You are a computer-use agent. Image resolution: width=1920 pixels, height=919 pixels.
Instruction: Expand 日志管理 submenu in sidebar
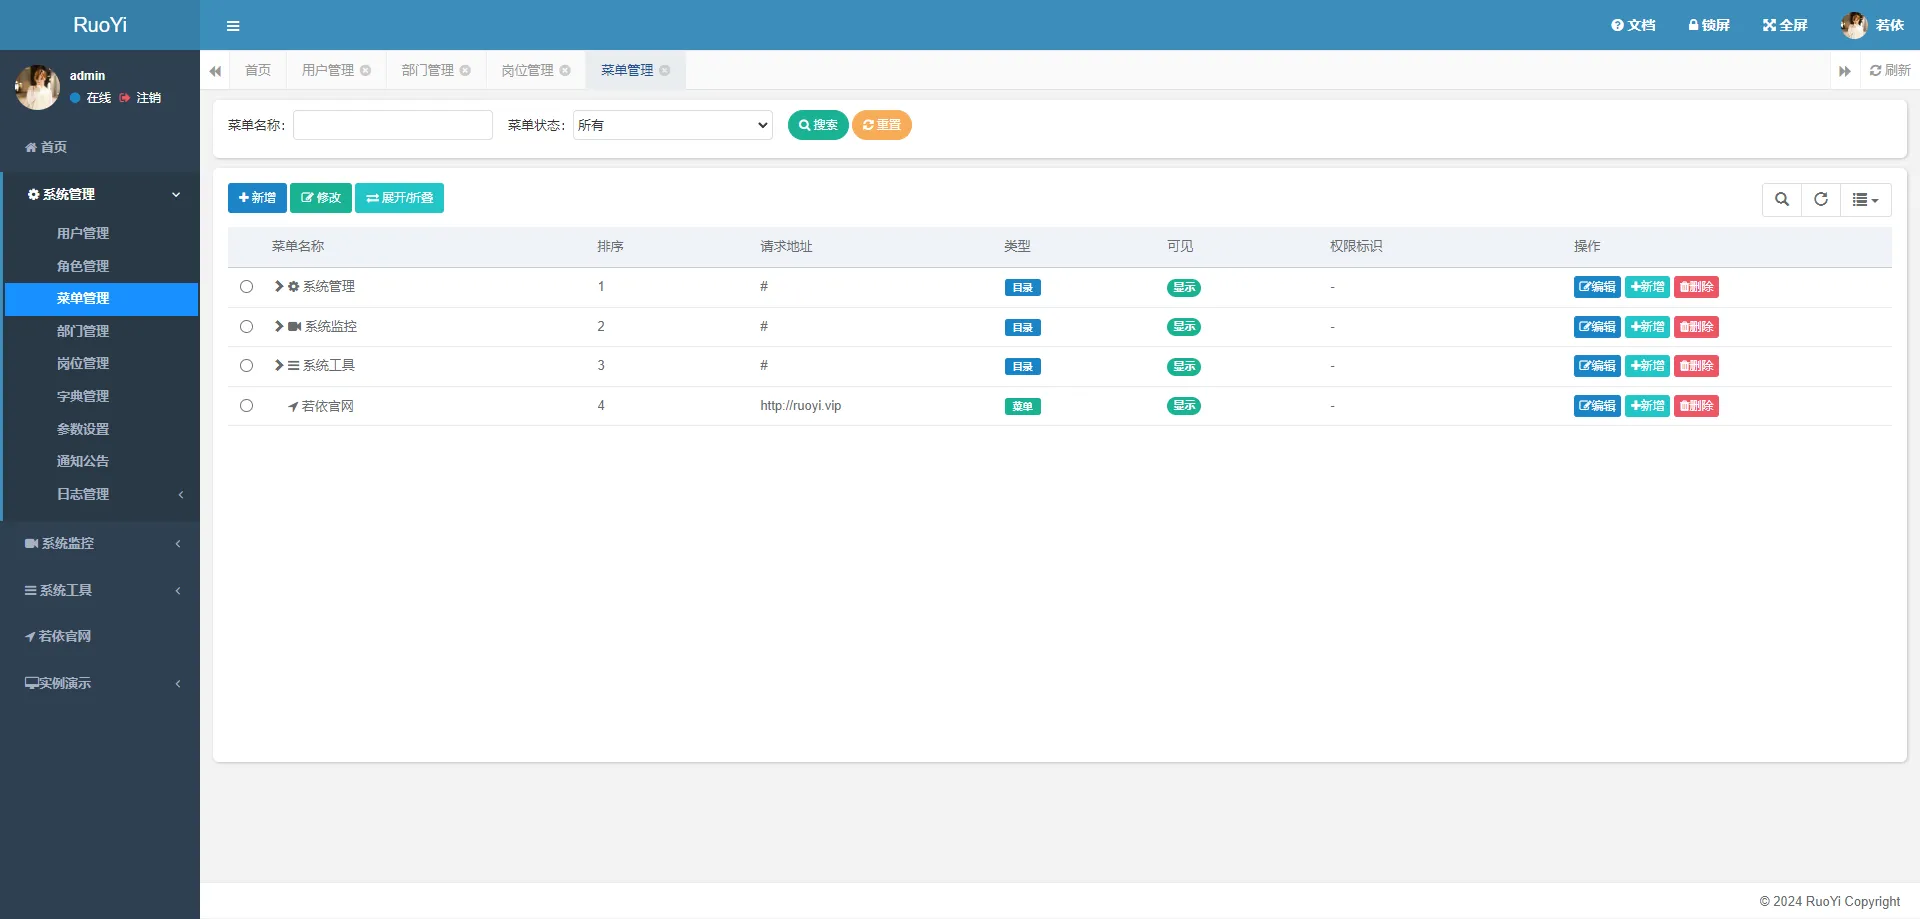[x=100, y=494]
